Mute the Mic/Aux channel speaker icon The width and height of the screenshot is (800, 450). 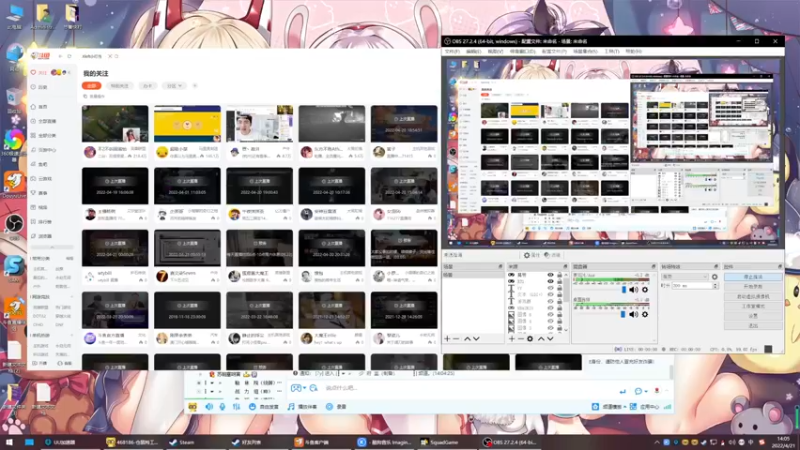(x=634, y=290)
